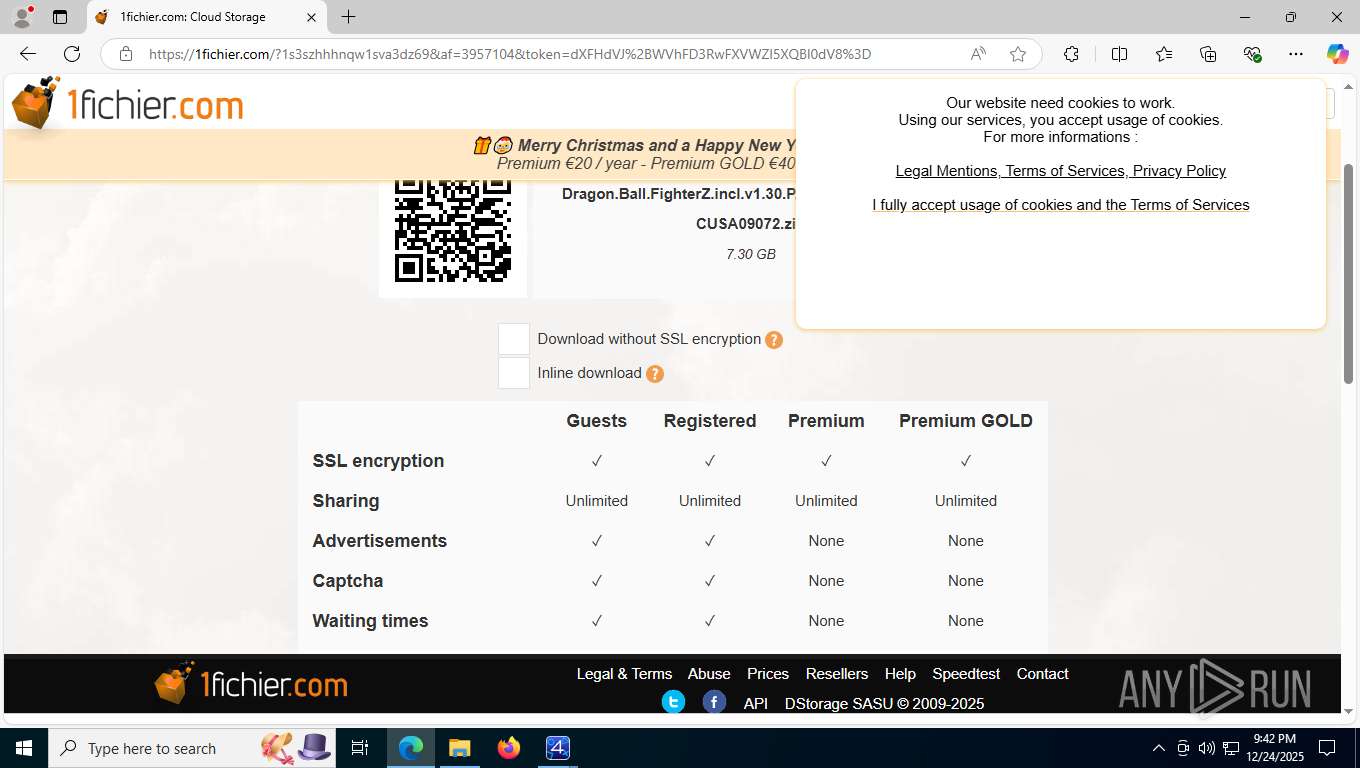Open the Favorites list icon
The height and width of the screenshot is (768, 1360).
1164,54
